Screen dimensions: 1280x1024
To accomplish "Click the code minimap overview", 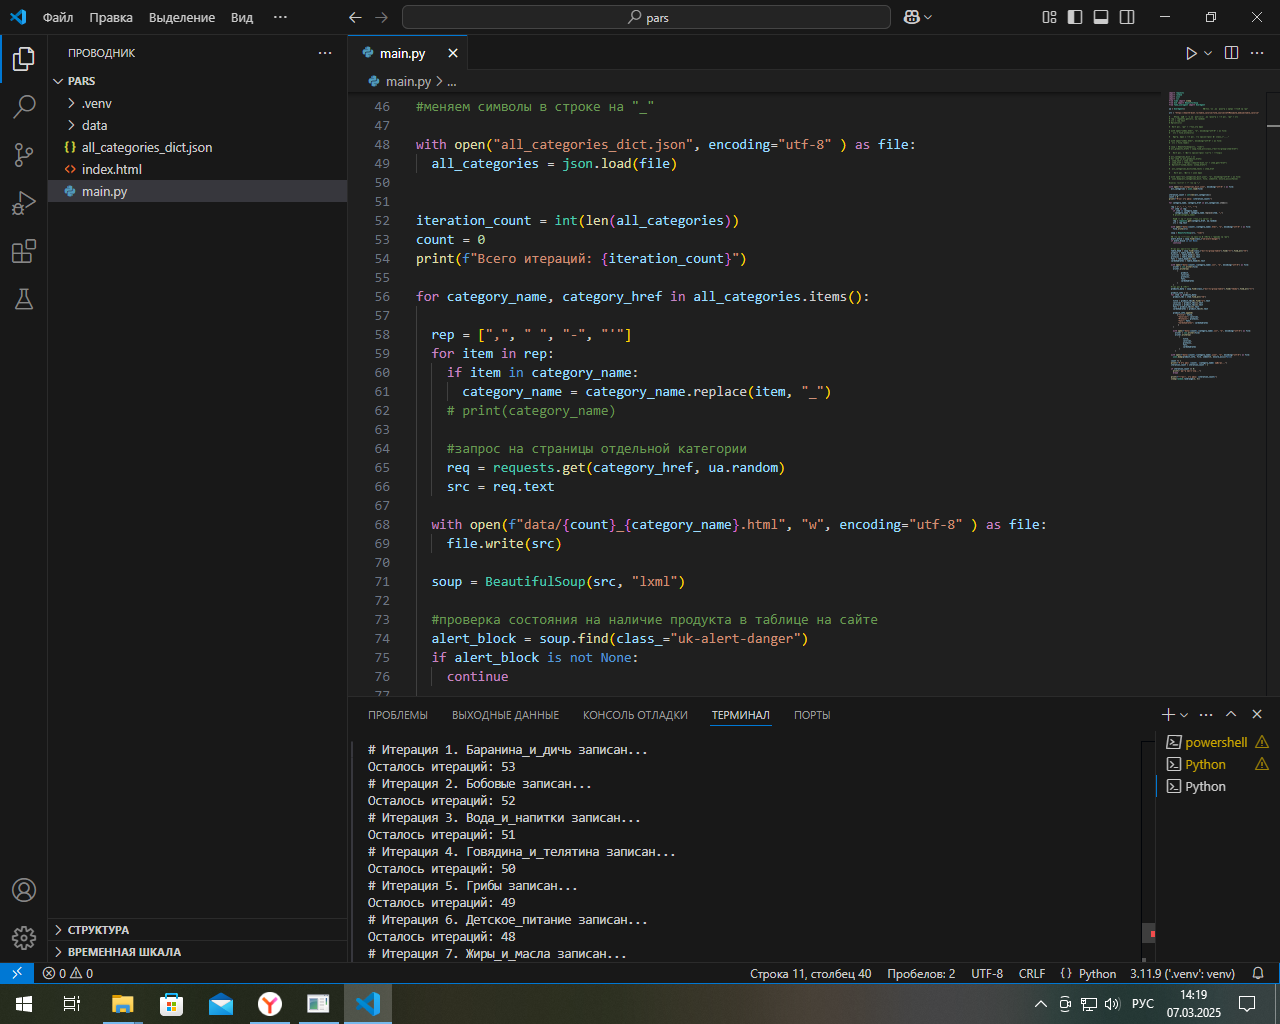I will [1210, 240].
